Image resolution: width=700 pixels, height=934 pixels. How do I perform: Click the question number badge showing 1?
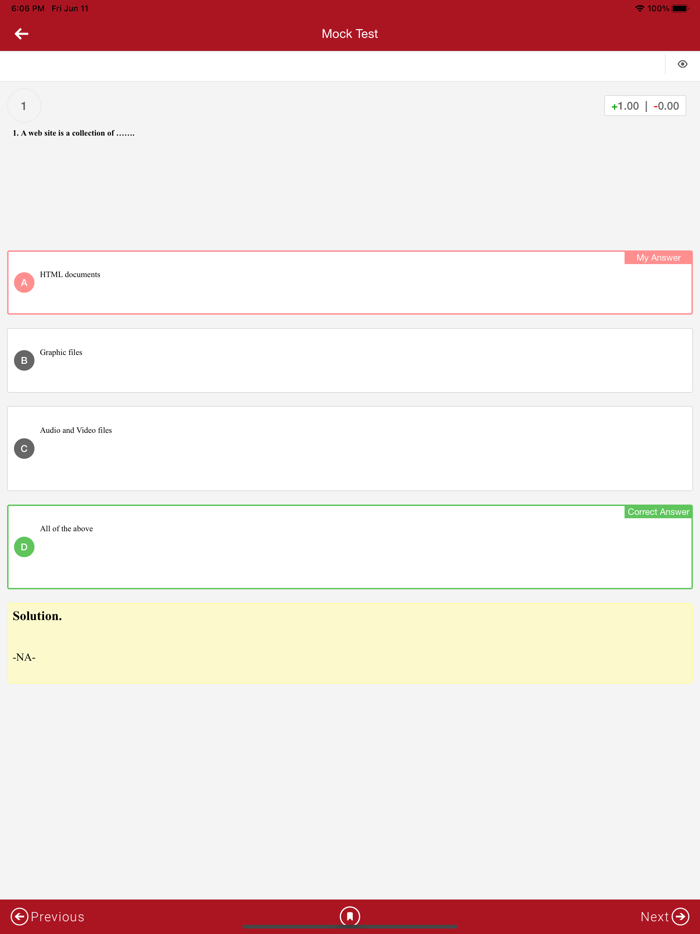point(22,105)
